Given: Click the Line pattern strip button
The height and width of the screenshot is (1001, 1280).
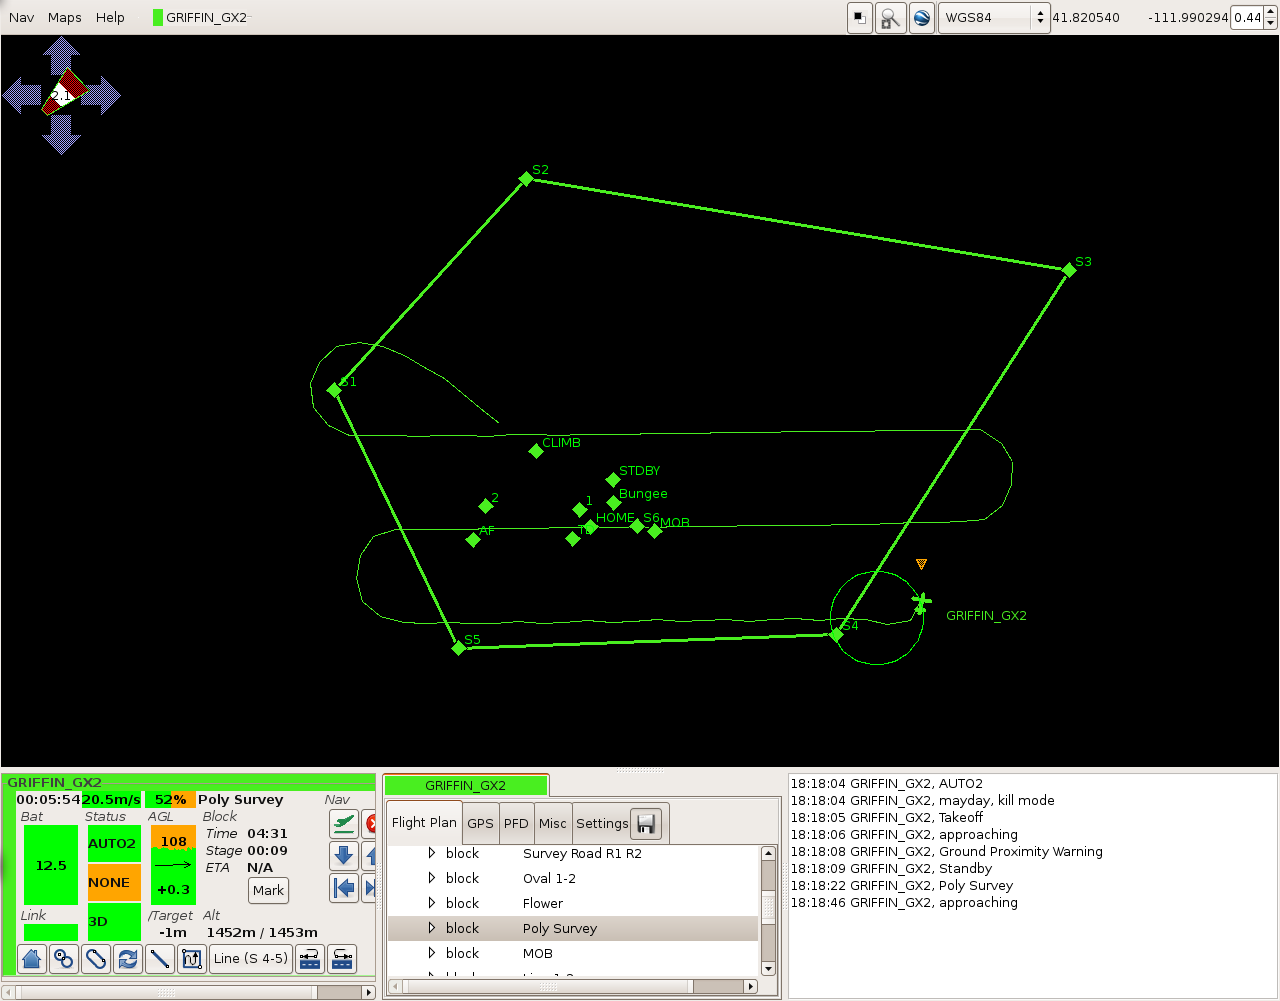Looking at the screenshot, I should click(x=160, y=958).
